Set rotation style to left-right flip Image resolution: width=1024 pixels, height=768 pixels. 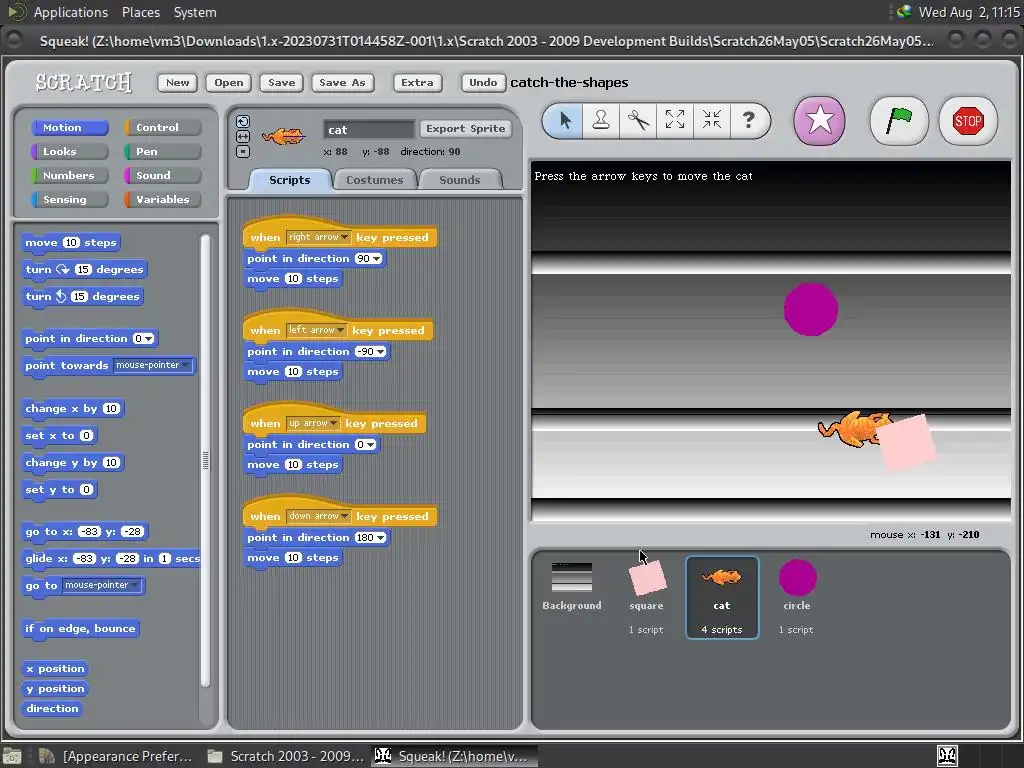click(x=242, y=136)
